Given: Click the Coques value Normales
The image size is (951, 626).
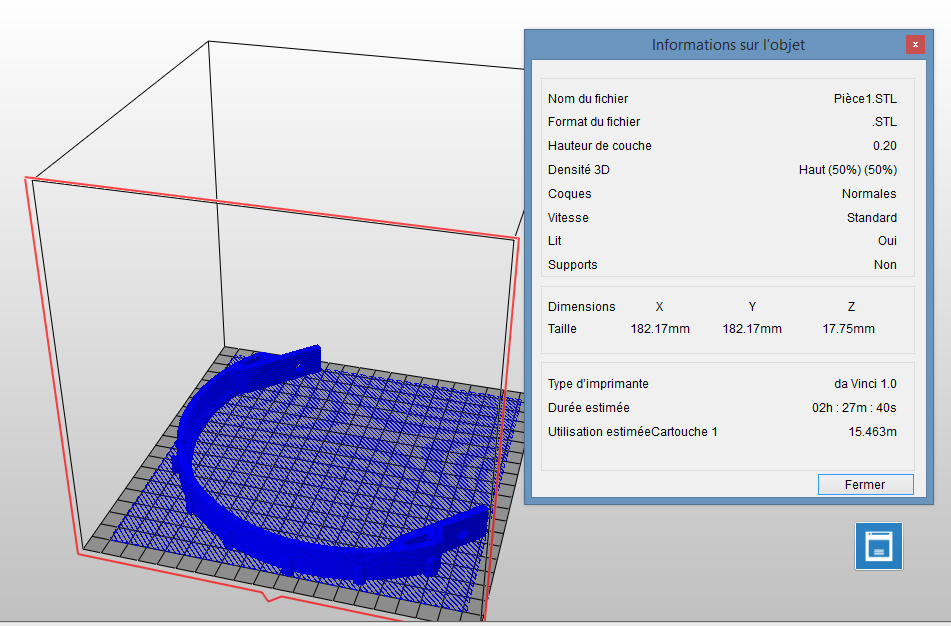Looking at the screenshot, I should tap(869, 194).
